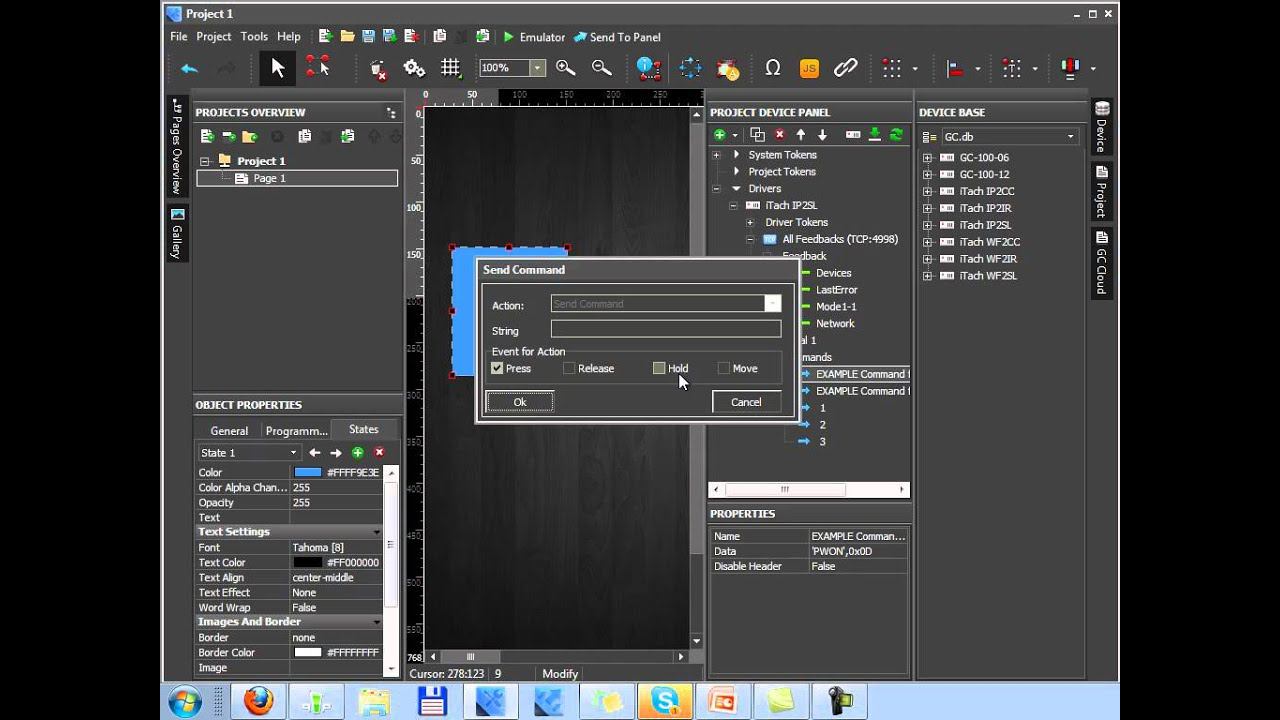Click the Omega symbol icon
This screenshot has width=1280, height=720.
tap(772, 68)
